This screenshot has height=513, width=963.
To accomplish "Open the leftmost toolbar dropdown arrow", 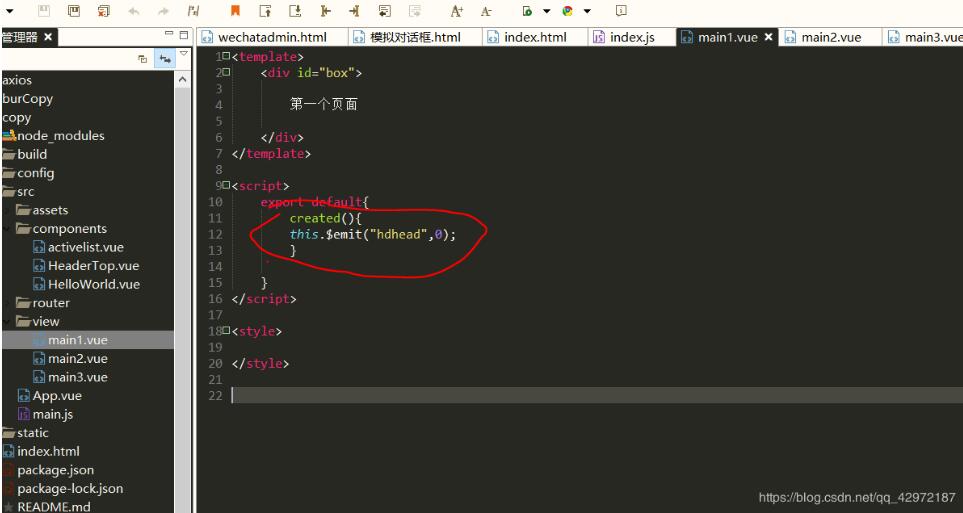I will (x=9, y=11).
